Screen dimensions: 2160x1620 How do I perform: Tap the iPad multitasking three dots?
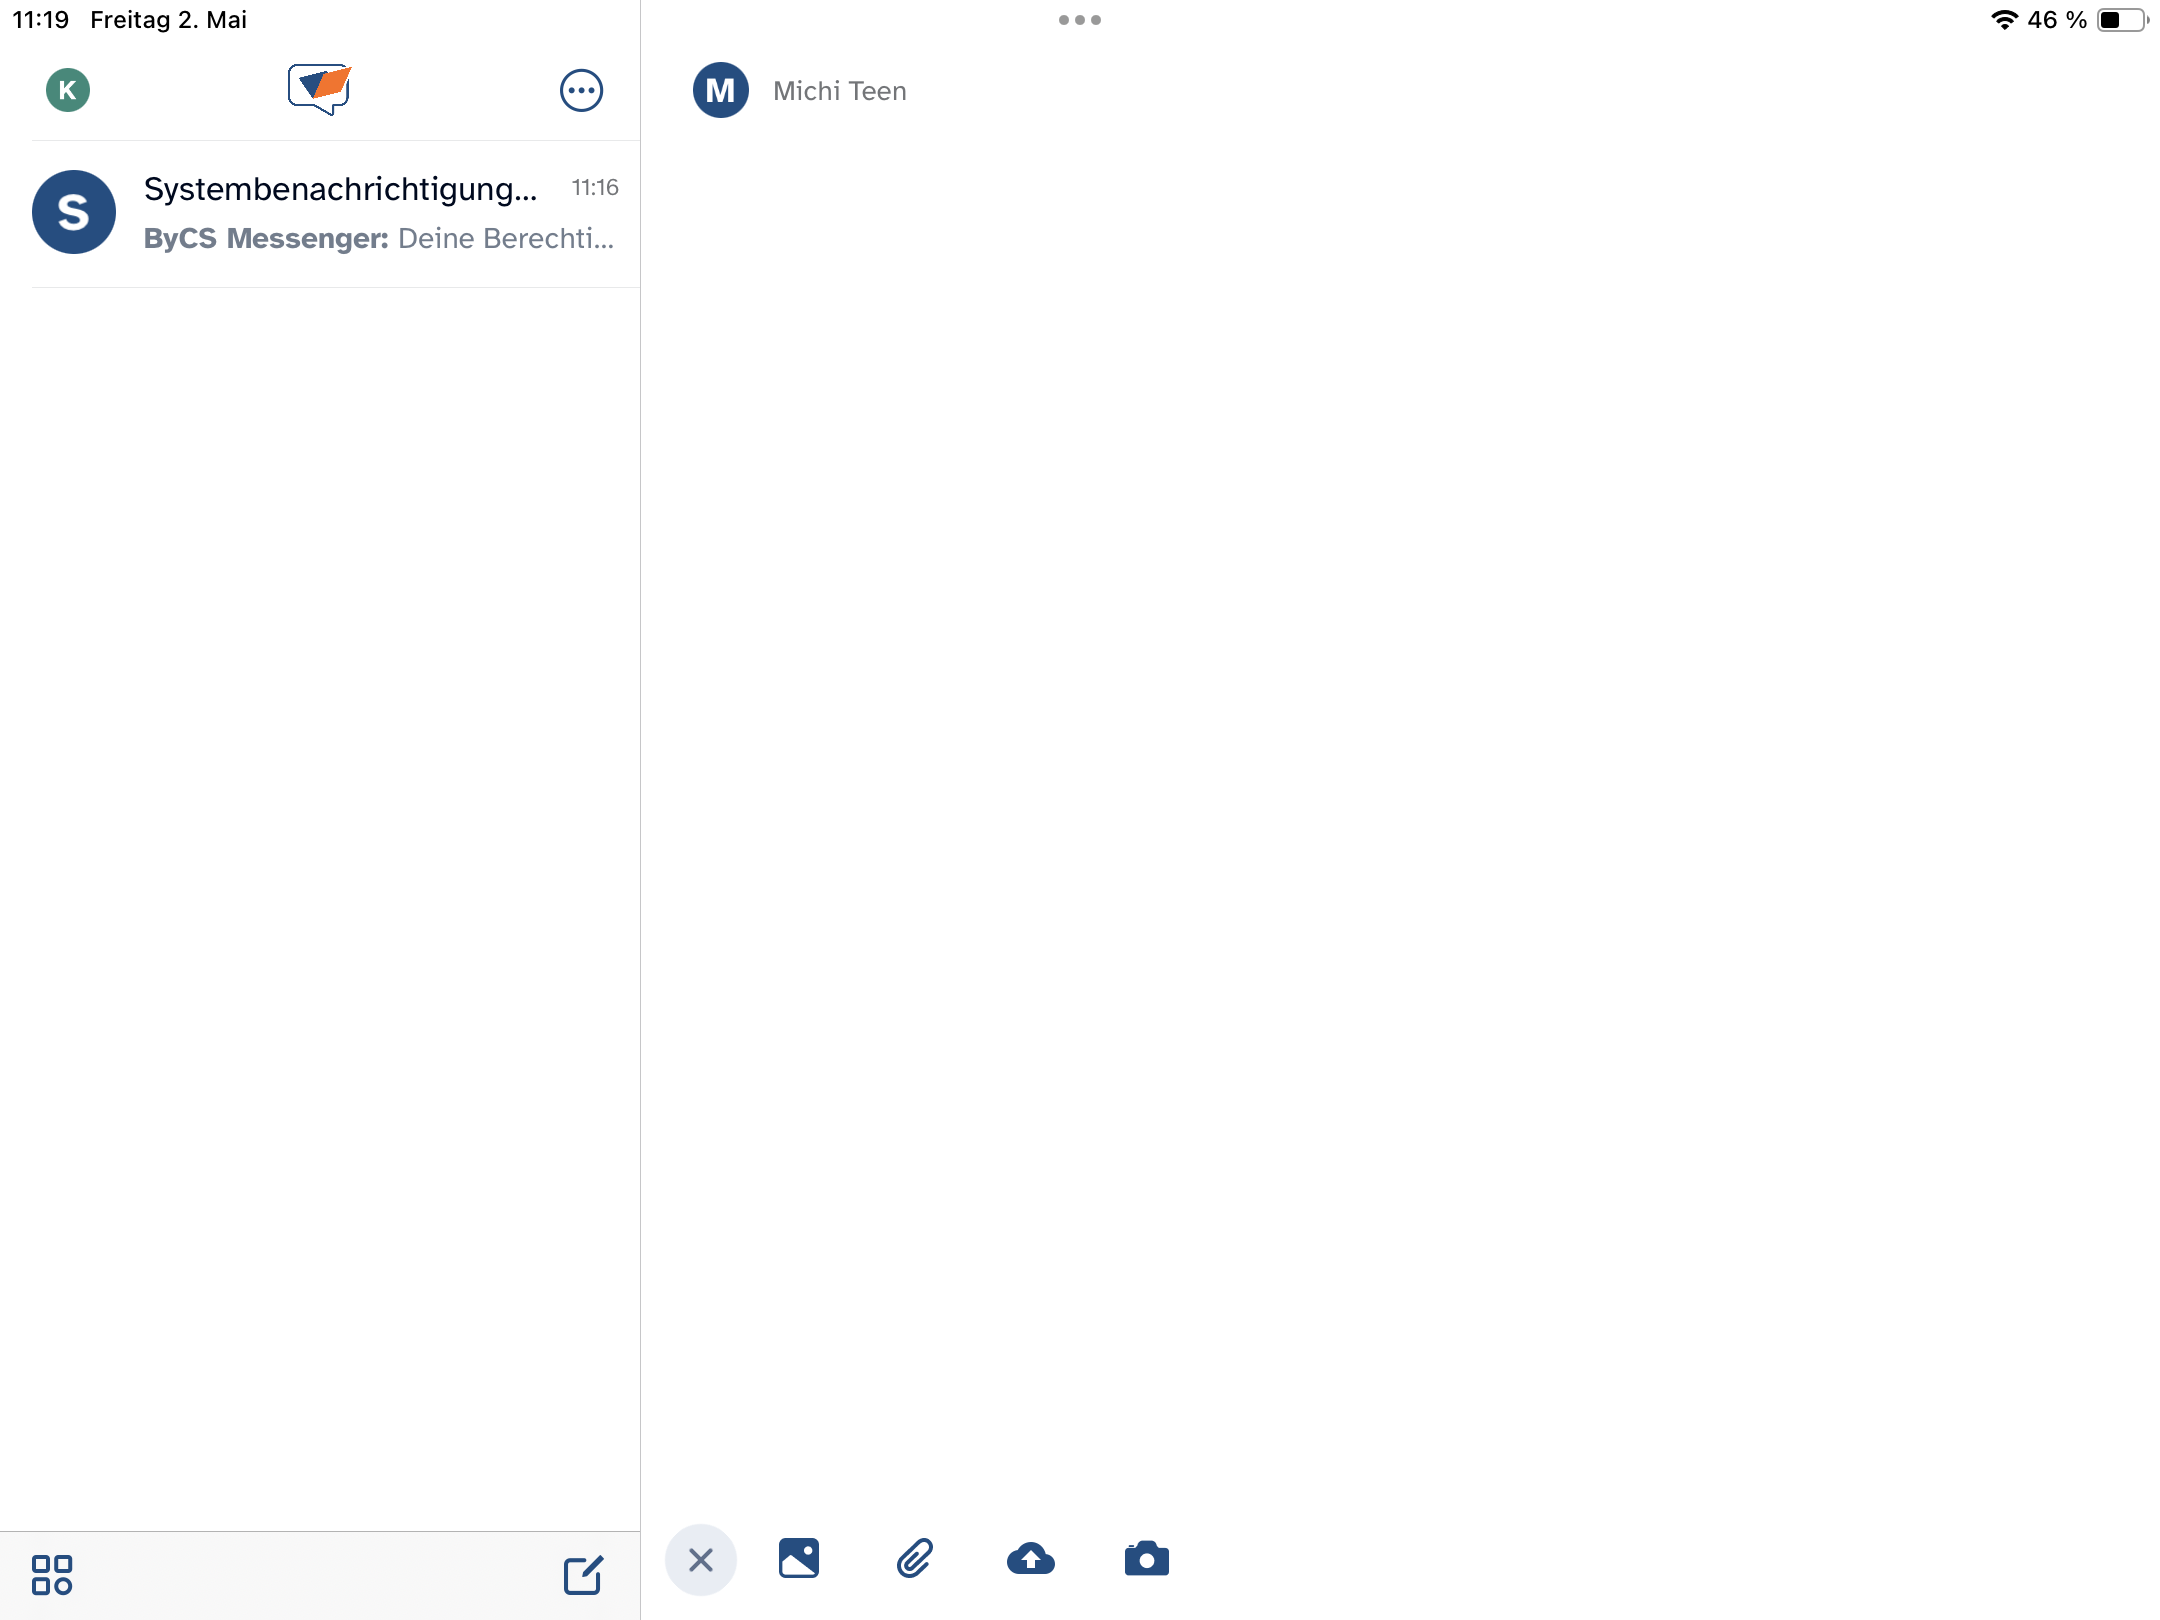pyautogui.click(x=1079, y=20)
